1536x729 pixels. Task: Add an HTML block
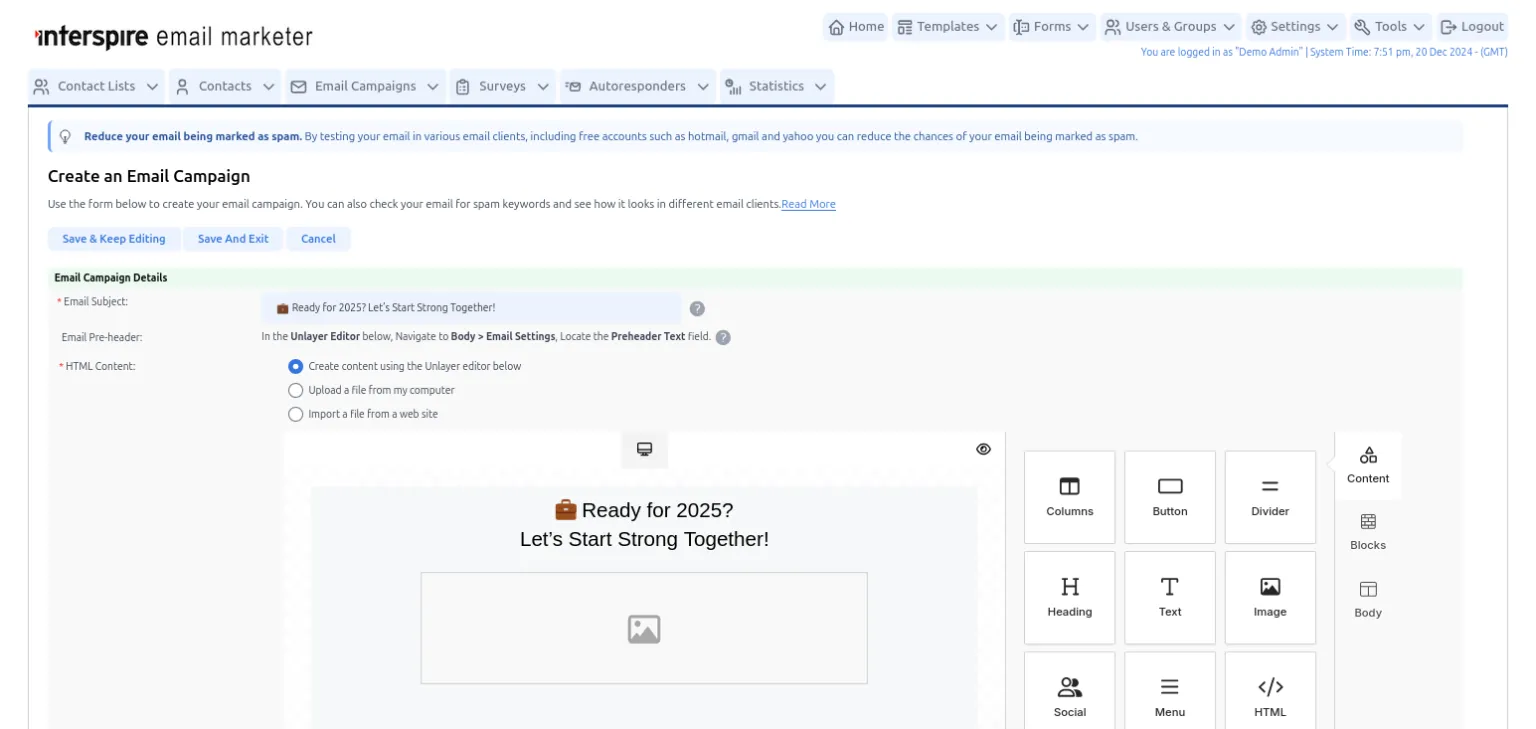pos(1269,694)
